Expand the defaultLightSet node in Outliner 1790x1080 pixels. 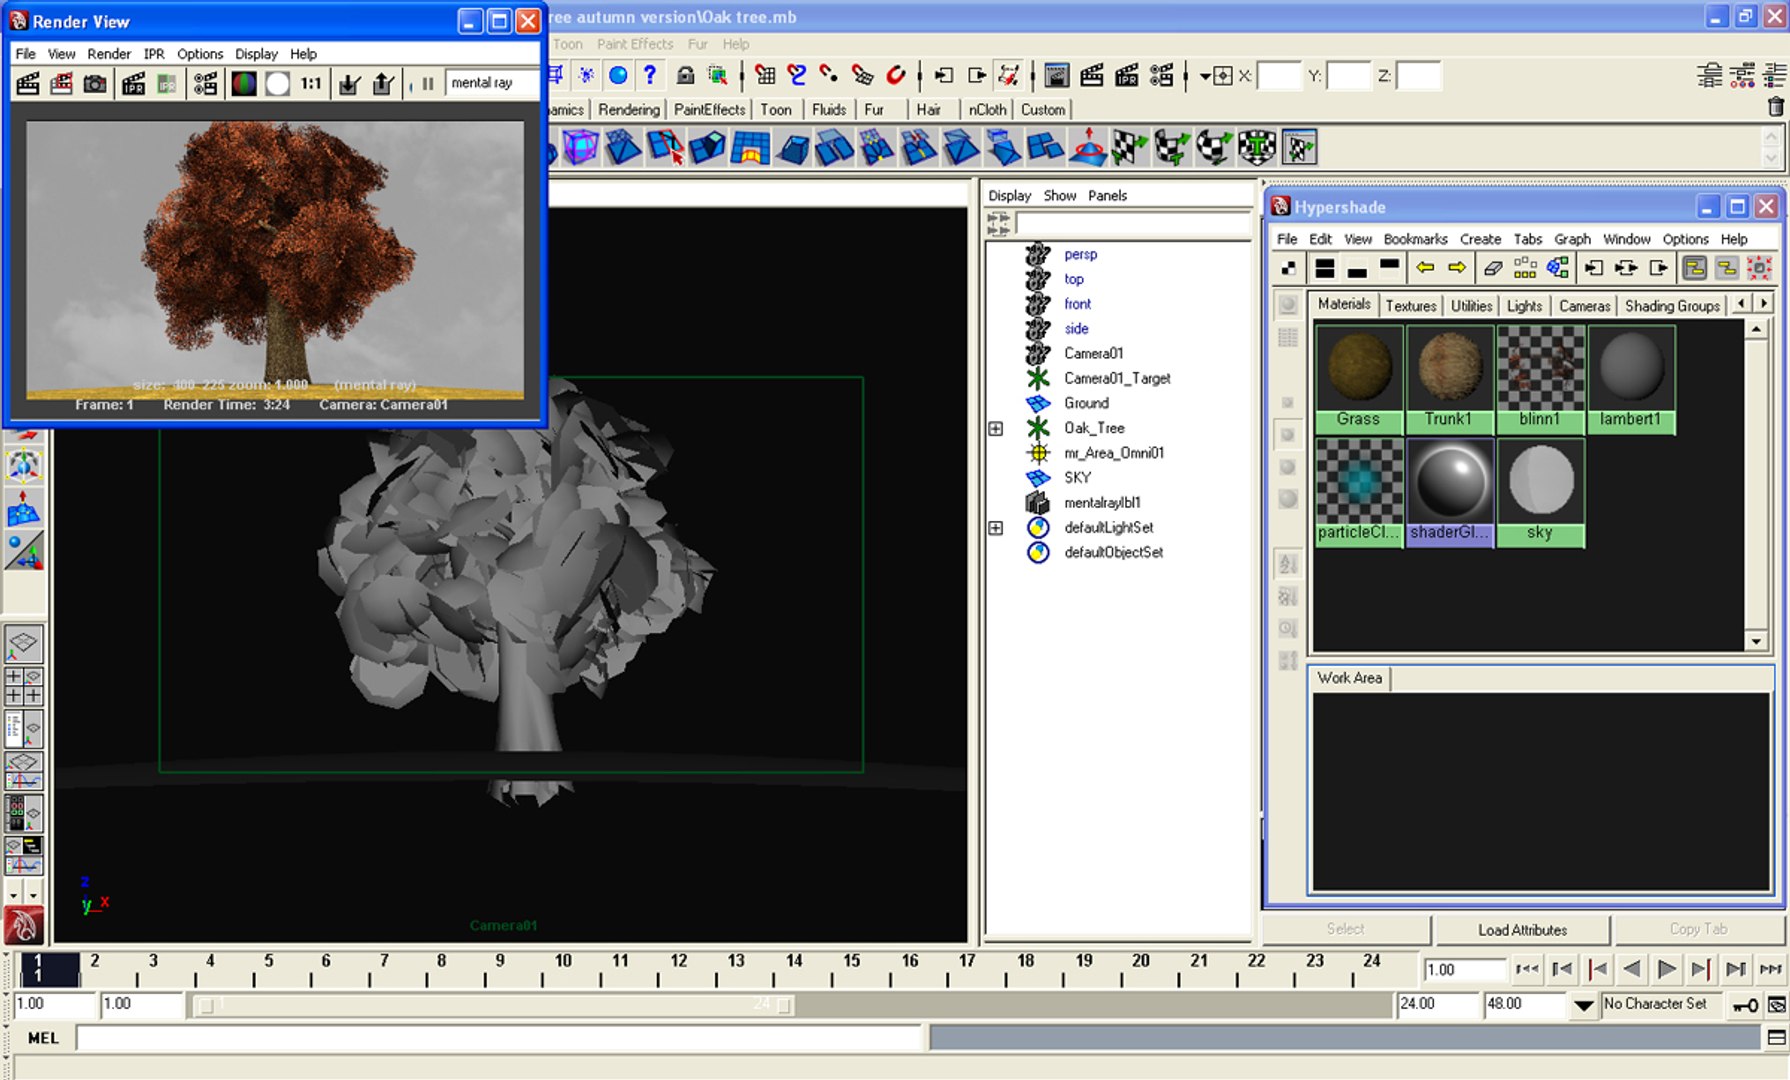pos(996,528)
